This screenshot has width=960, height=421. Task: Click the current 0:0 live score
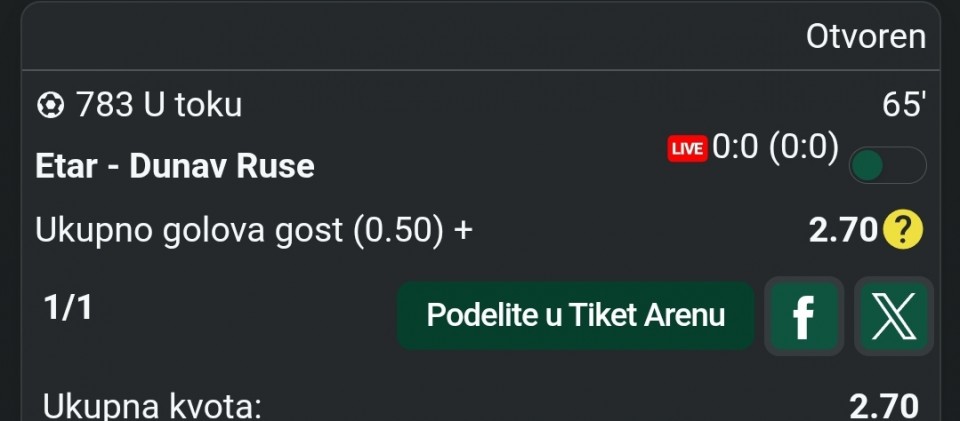[735, 148]
